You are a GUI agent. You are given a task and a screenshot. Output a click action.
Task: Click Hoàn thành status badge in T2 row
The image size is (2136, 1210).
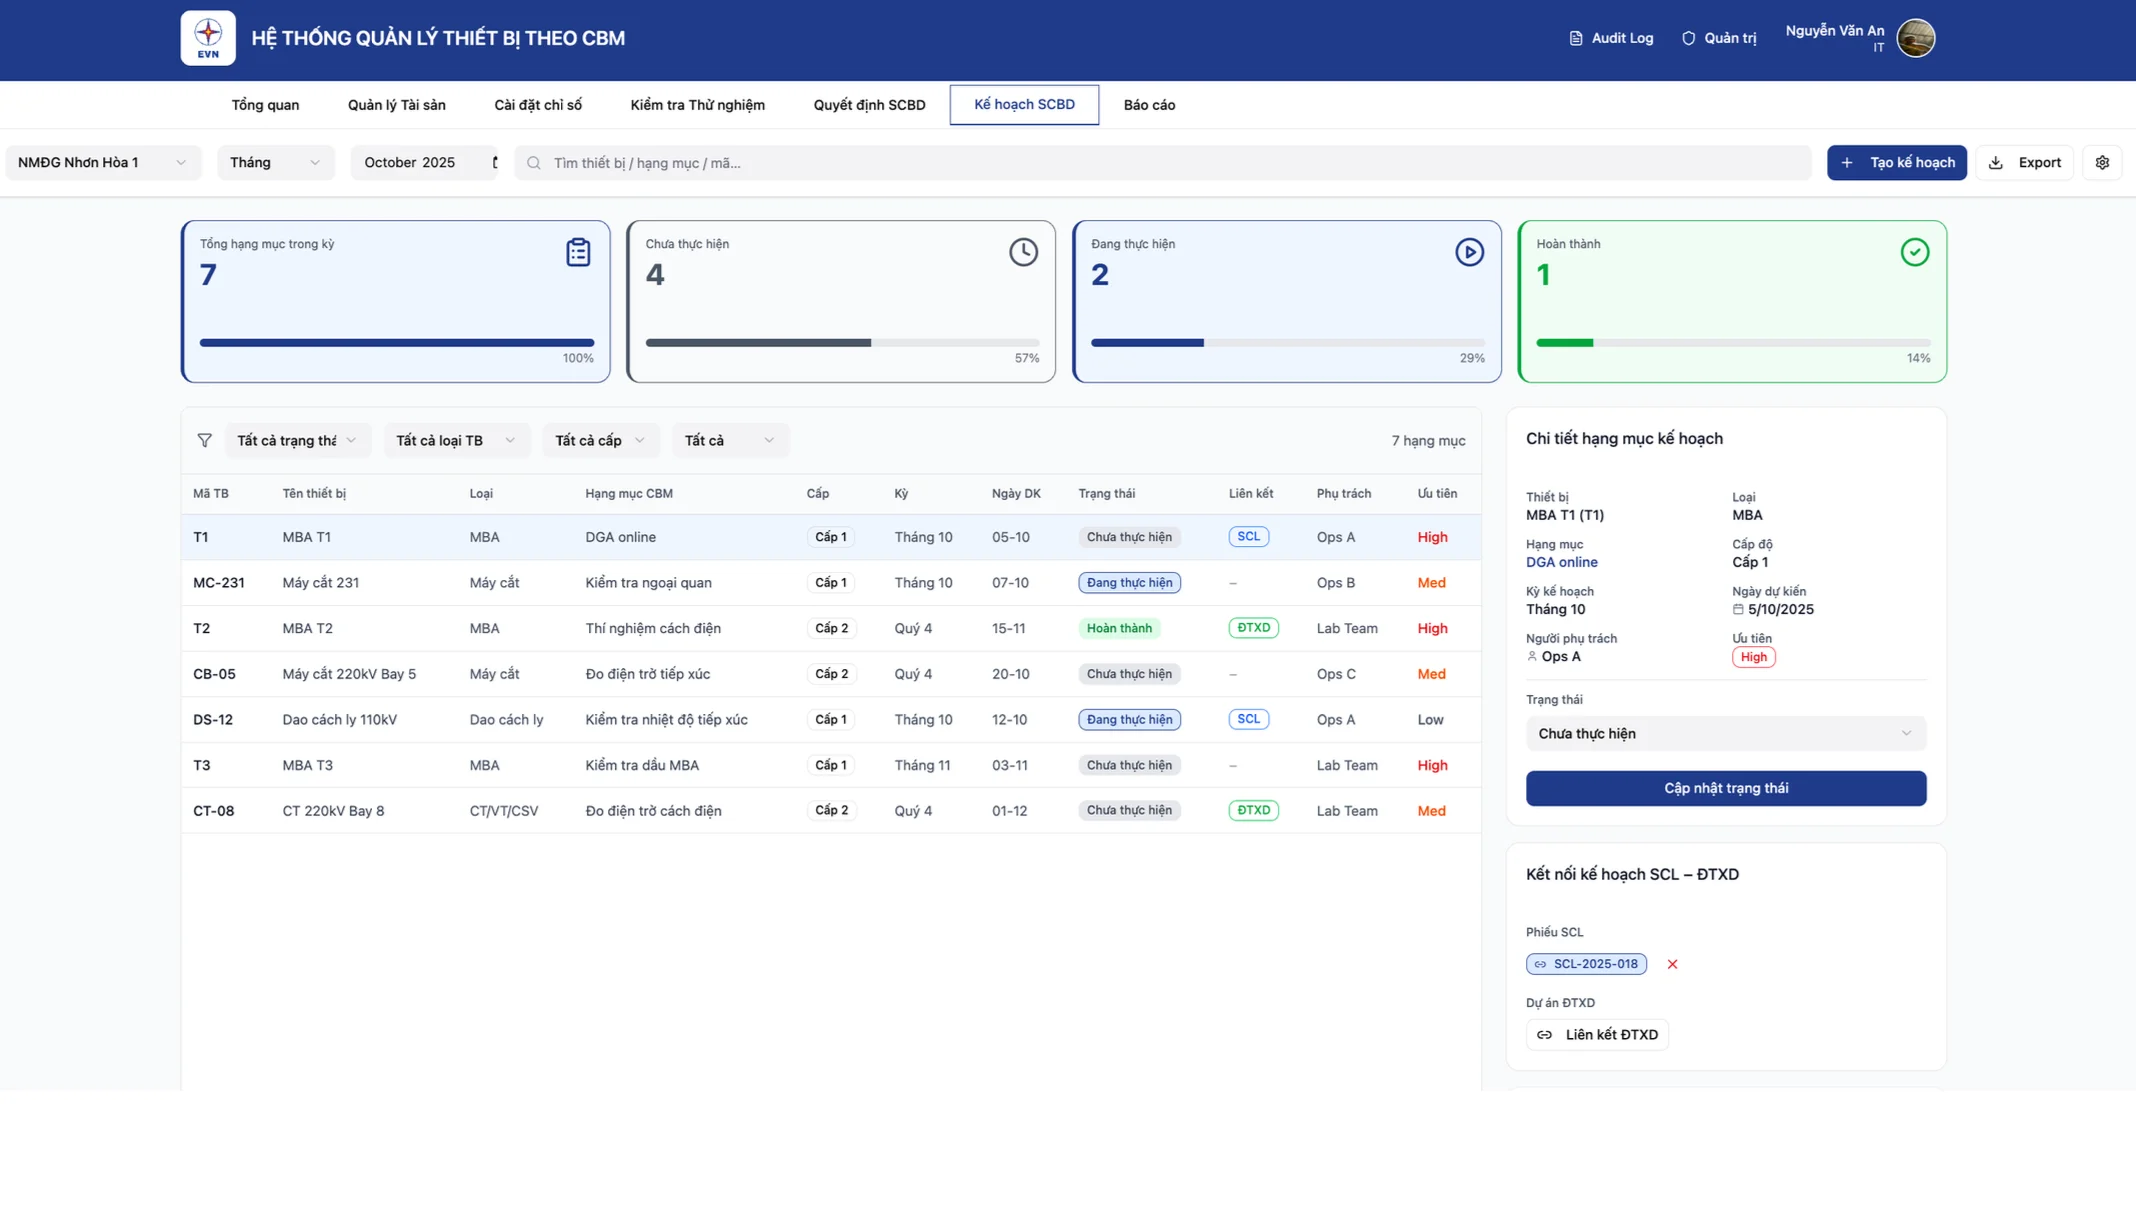click(x=1119, y=628)
